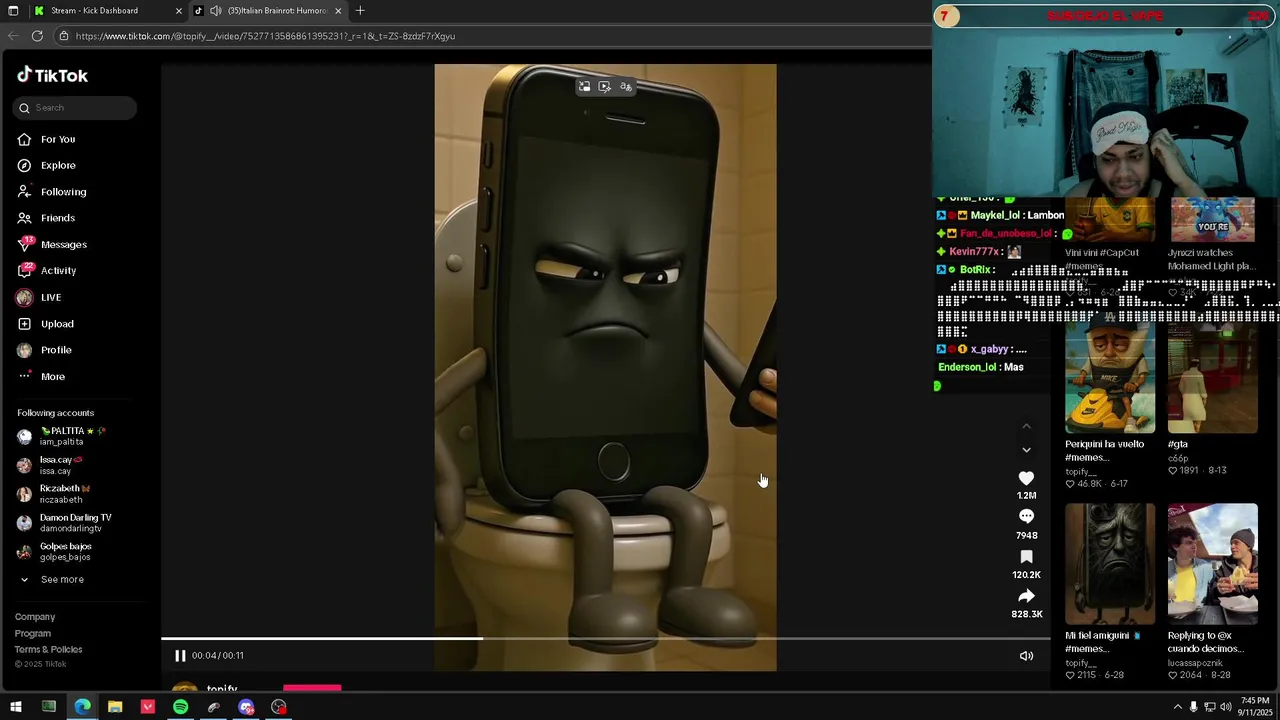Open a new browser tab

(x=360, y=11)
